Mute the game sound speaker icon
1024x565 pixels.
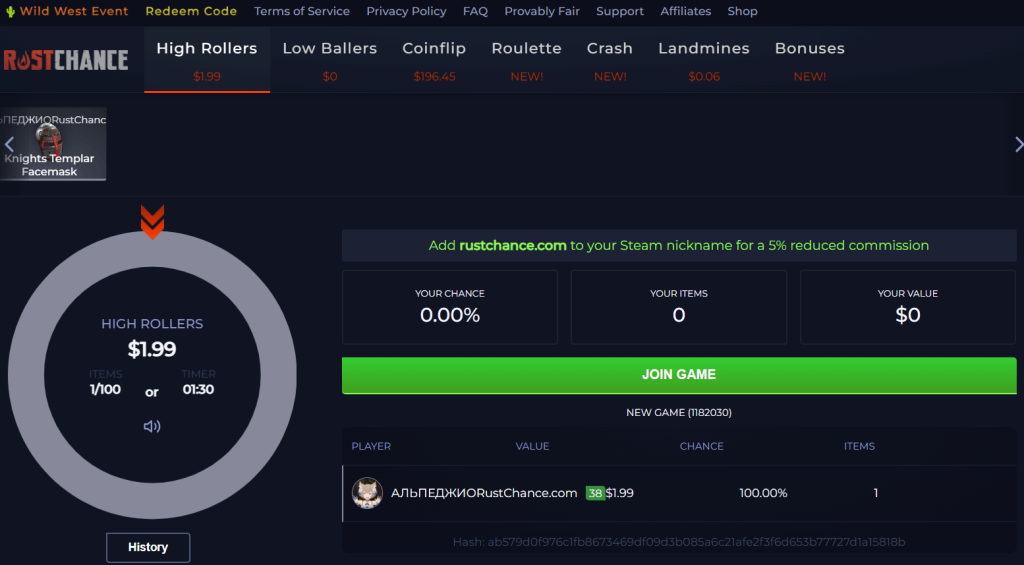click(x=152, y=427)
